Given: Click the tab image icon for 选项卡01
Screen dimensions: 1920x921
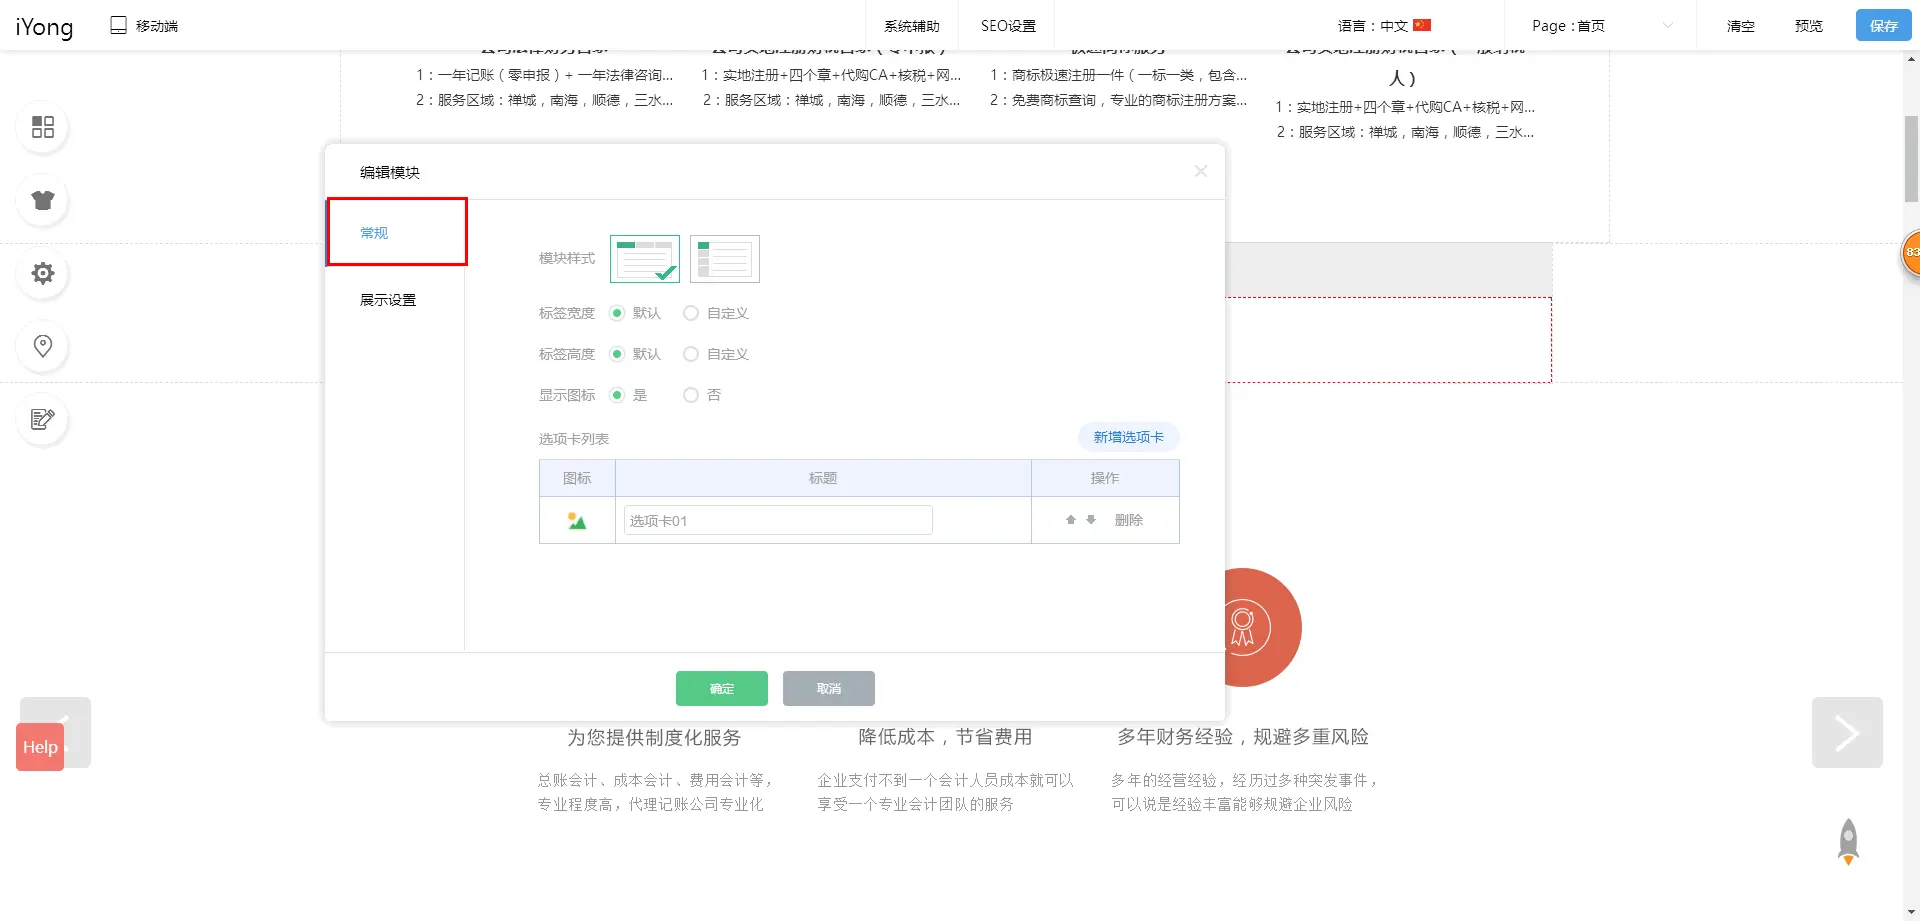Looking at the screenshot, I should coord(577,521).
